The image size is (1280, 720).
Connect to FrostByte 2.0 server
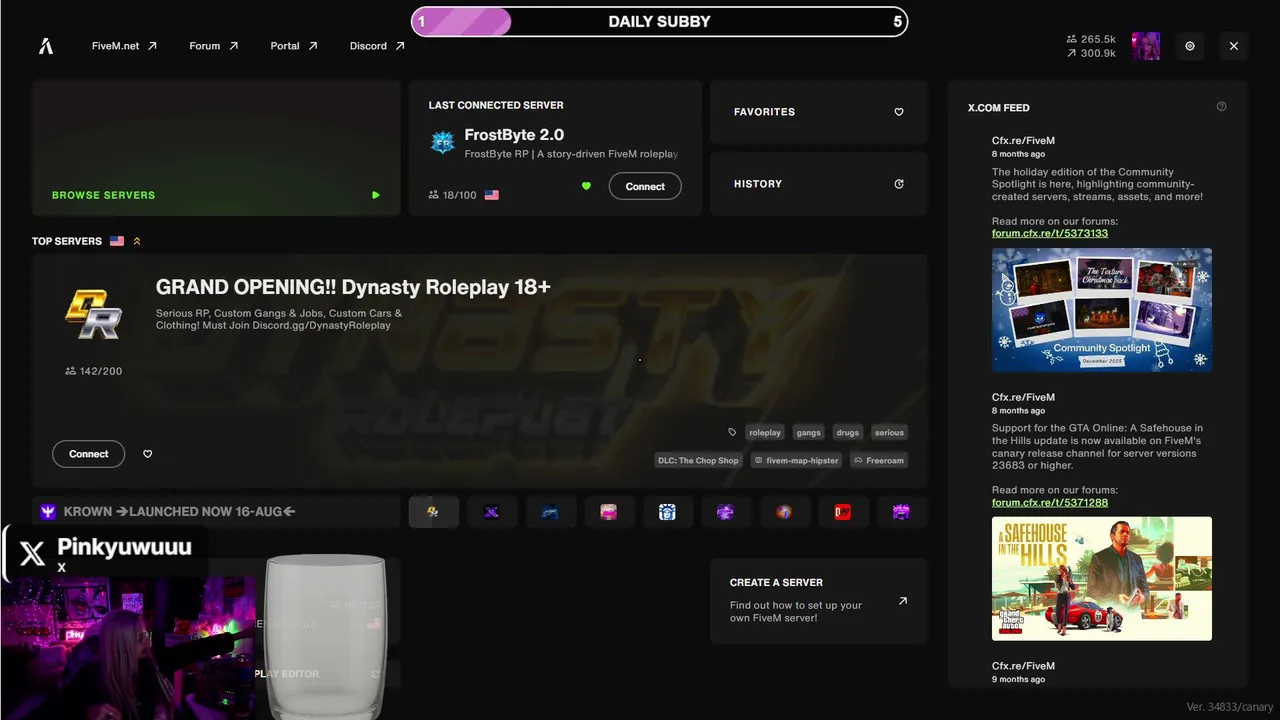645,186
